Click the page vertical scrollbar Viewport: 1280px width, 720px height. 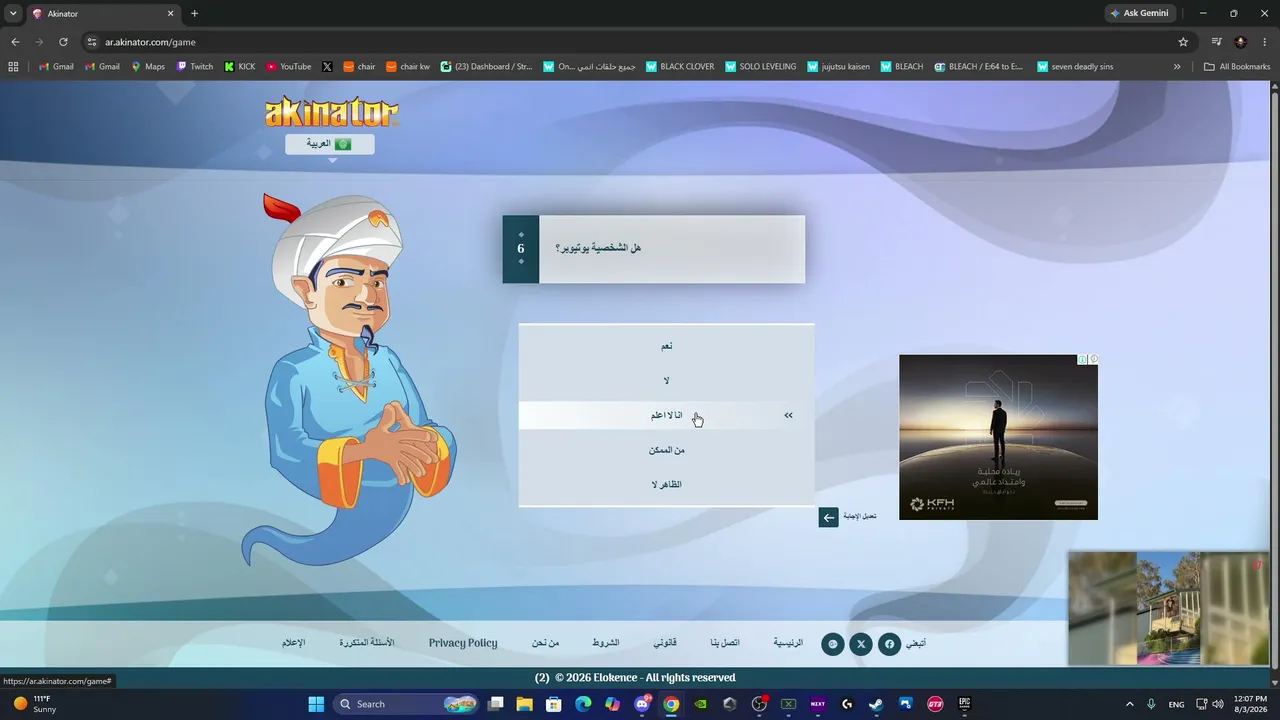[x=1274, y=383]
